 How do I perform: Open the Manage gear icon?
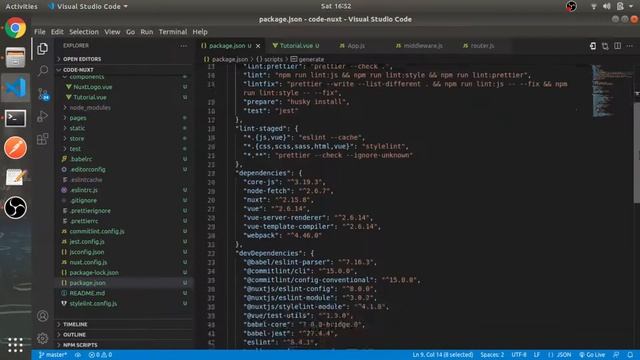(42, 338)
